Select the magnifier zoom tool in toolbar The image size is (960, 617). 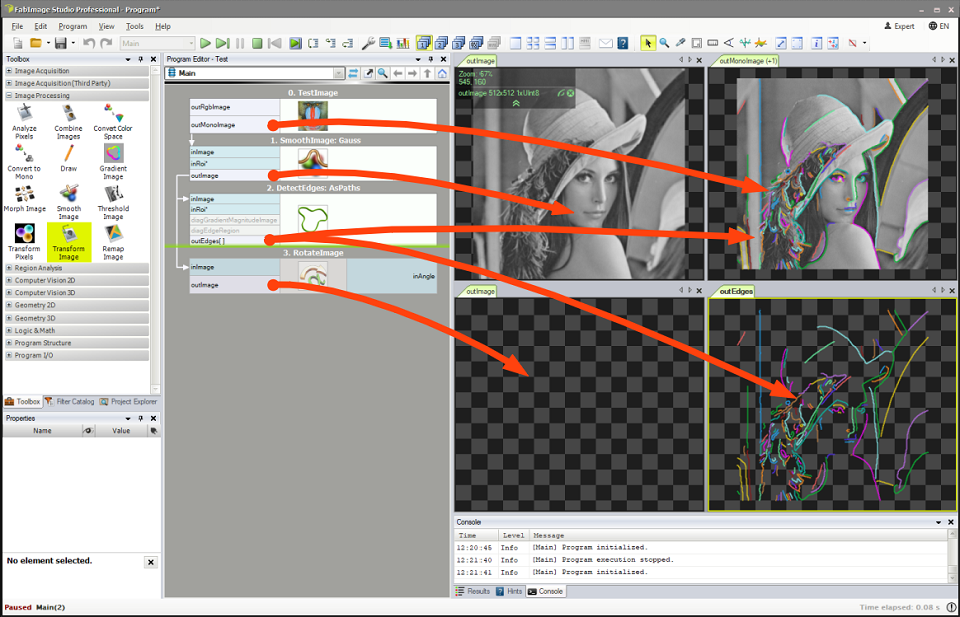664,43
